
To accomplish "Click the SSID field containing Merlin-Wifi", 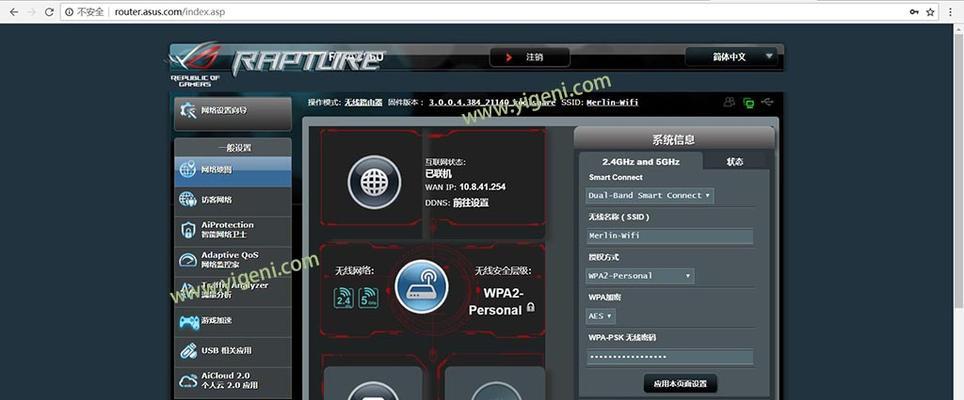I will 669,236.
